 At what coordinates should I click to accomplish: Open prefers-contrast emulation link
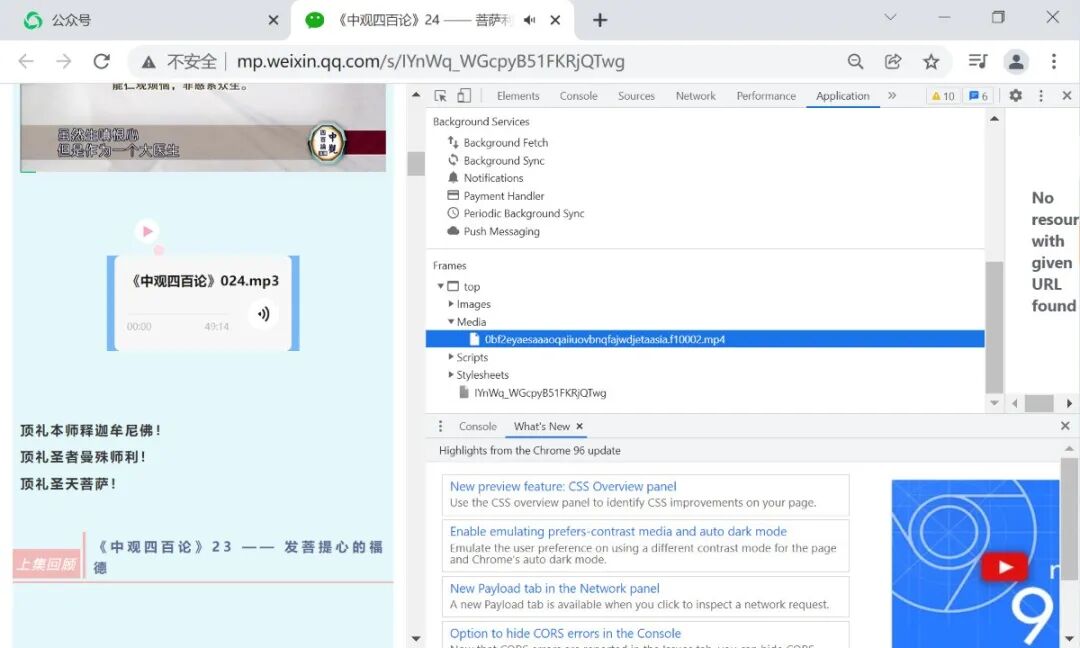(x=618, y=531)
